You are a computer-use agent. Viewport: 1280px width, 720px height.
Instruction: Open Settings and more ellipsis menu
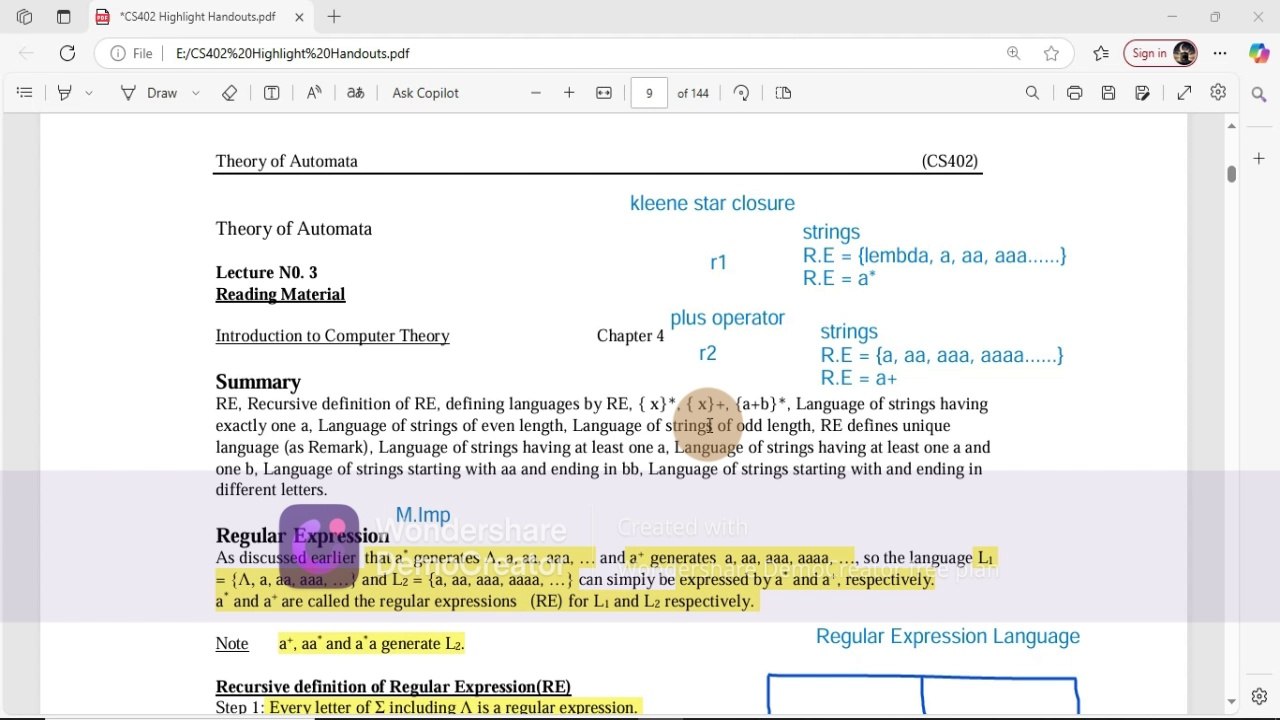pos(1220,53)
